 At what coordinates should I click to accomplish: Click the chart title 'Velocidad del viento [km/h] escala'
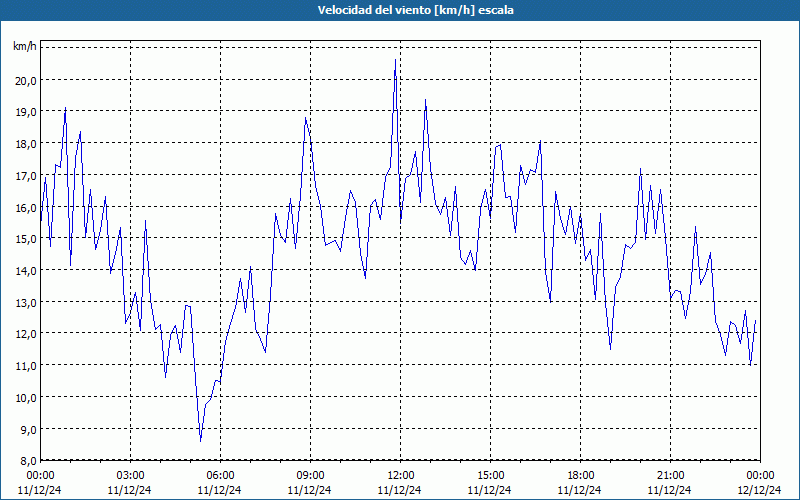[x=415, y=10]
